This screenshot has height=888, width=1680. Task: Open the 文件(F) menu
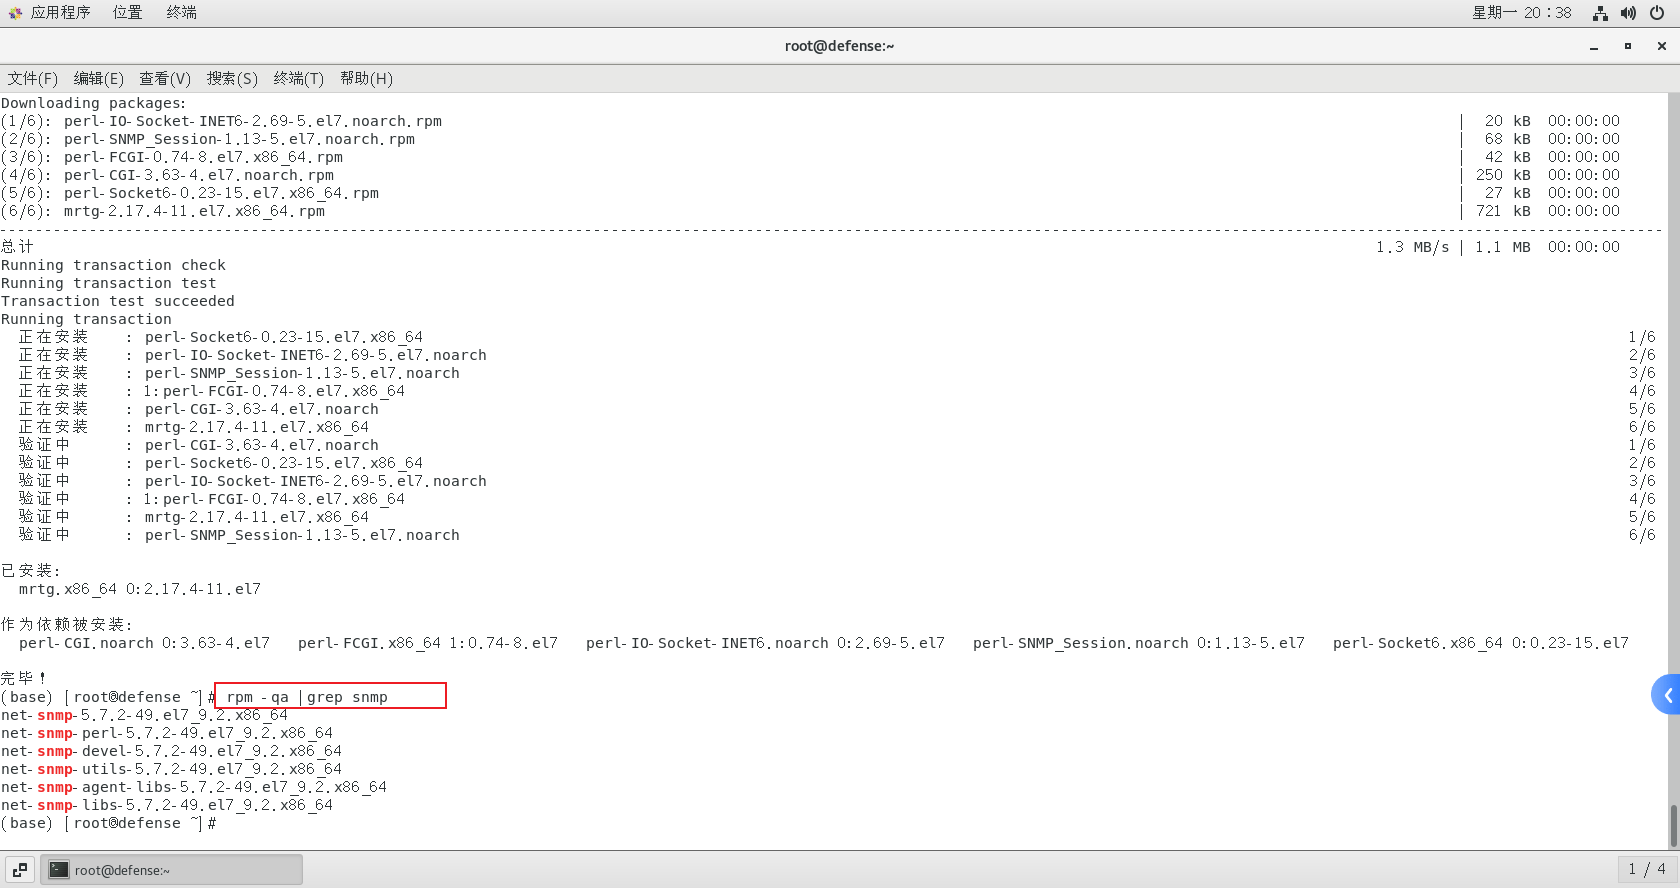coord(33,78)
